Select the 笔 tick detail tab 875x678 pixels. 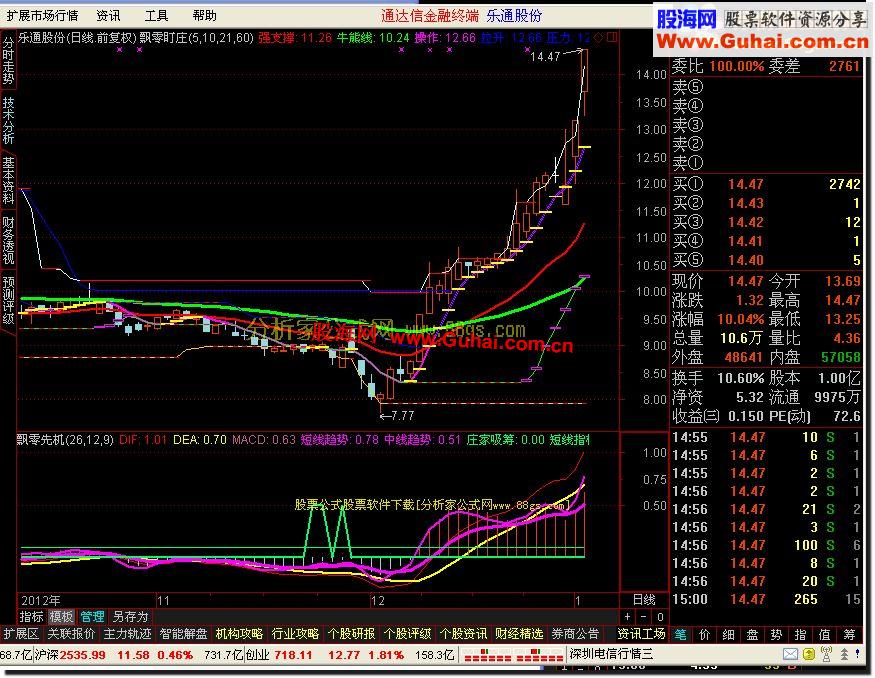click(681, 634)
